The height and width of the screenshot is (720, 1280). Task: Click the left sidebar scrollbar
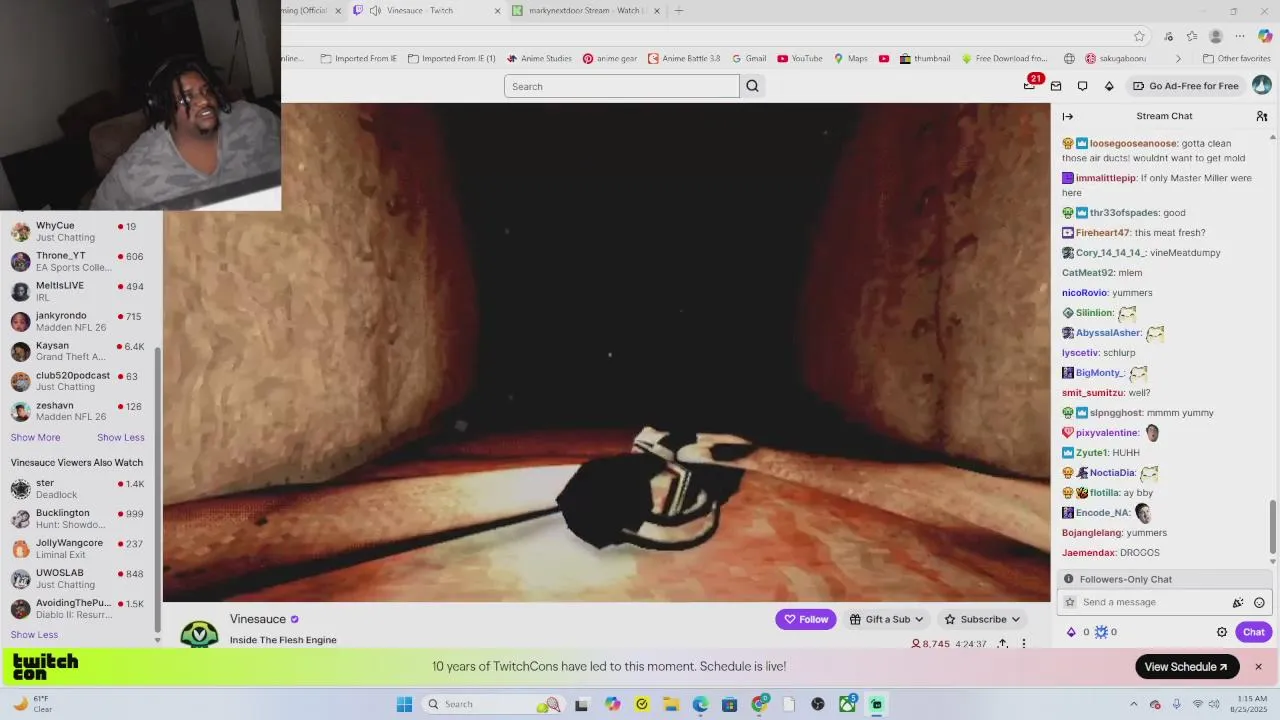[157, 490]
